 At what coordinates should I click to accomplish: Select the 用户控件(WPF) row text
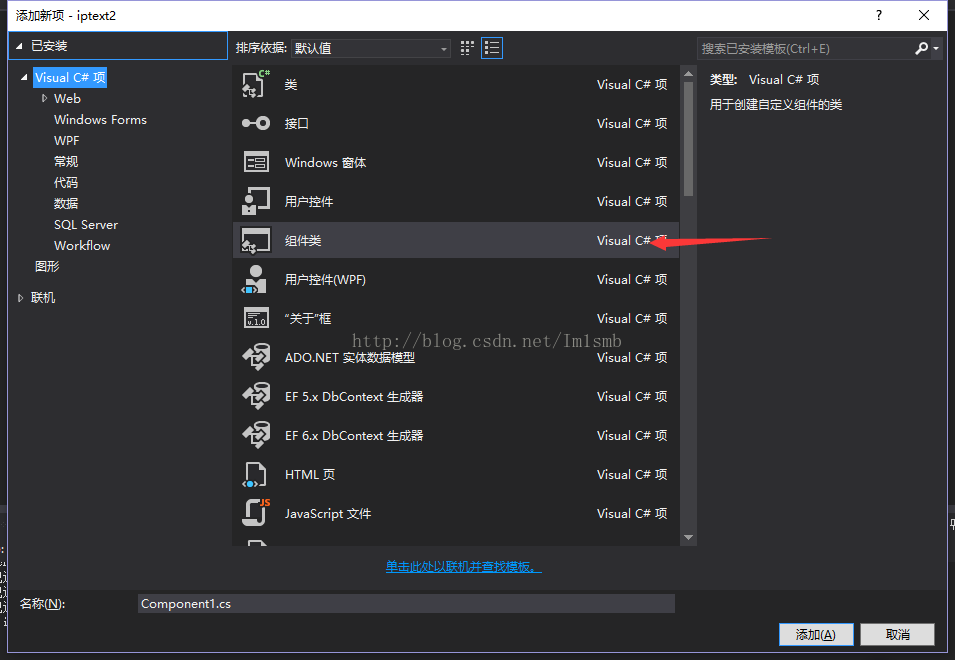325,279
